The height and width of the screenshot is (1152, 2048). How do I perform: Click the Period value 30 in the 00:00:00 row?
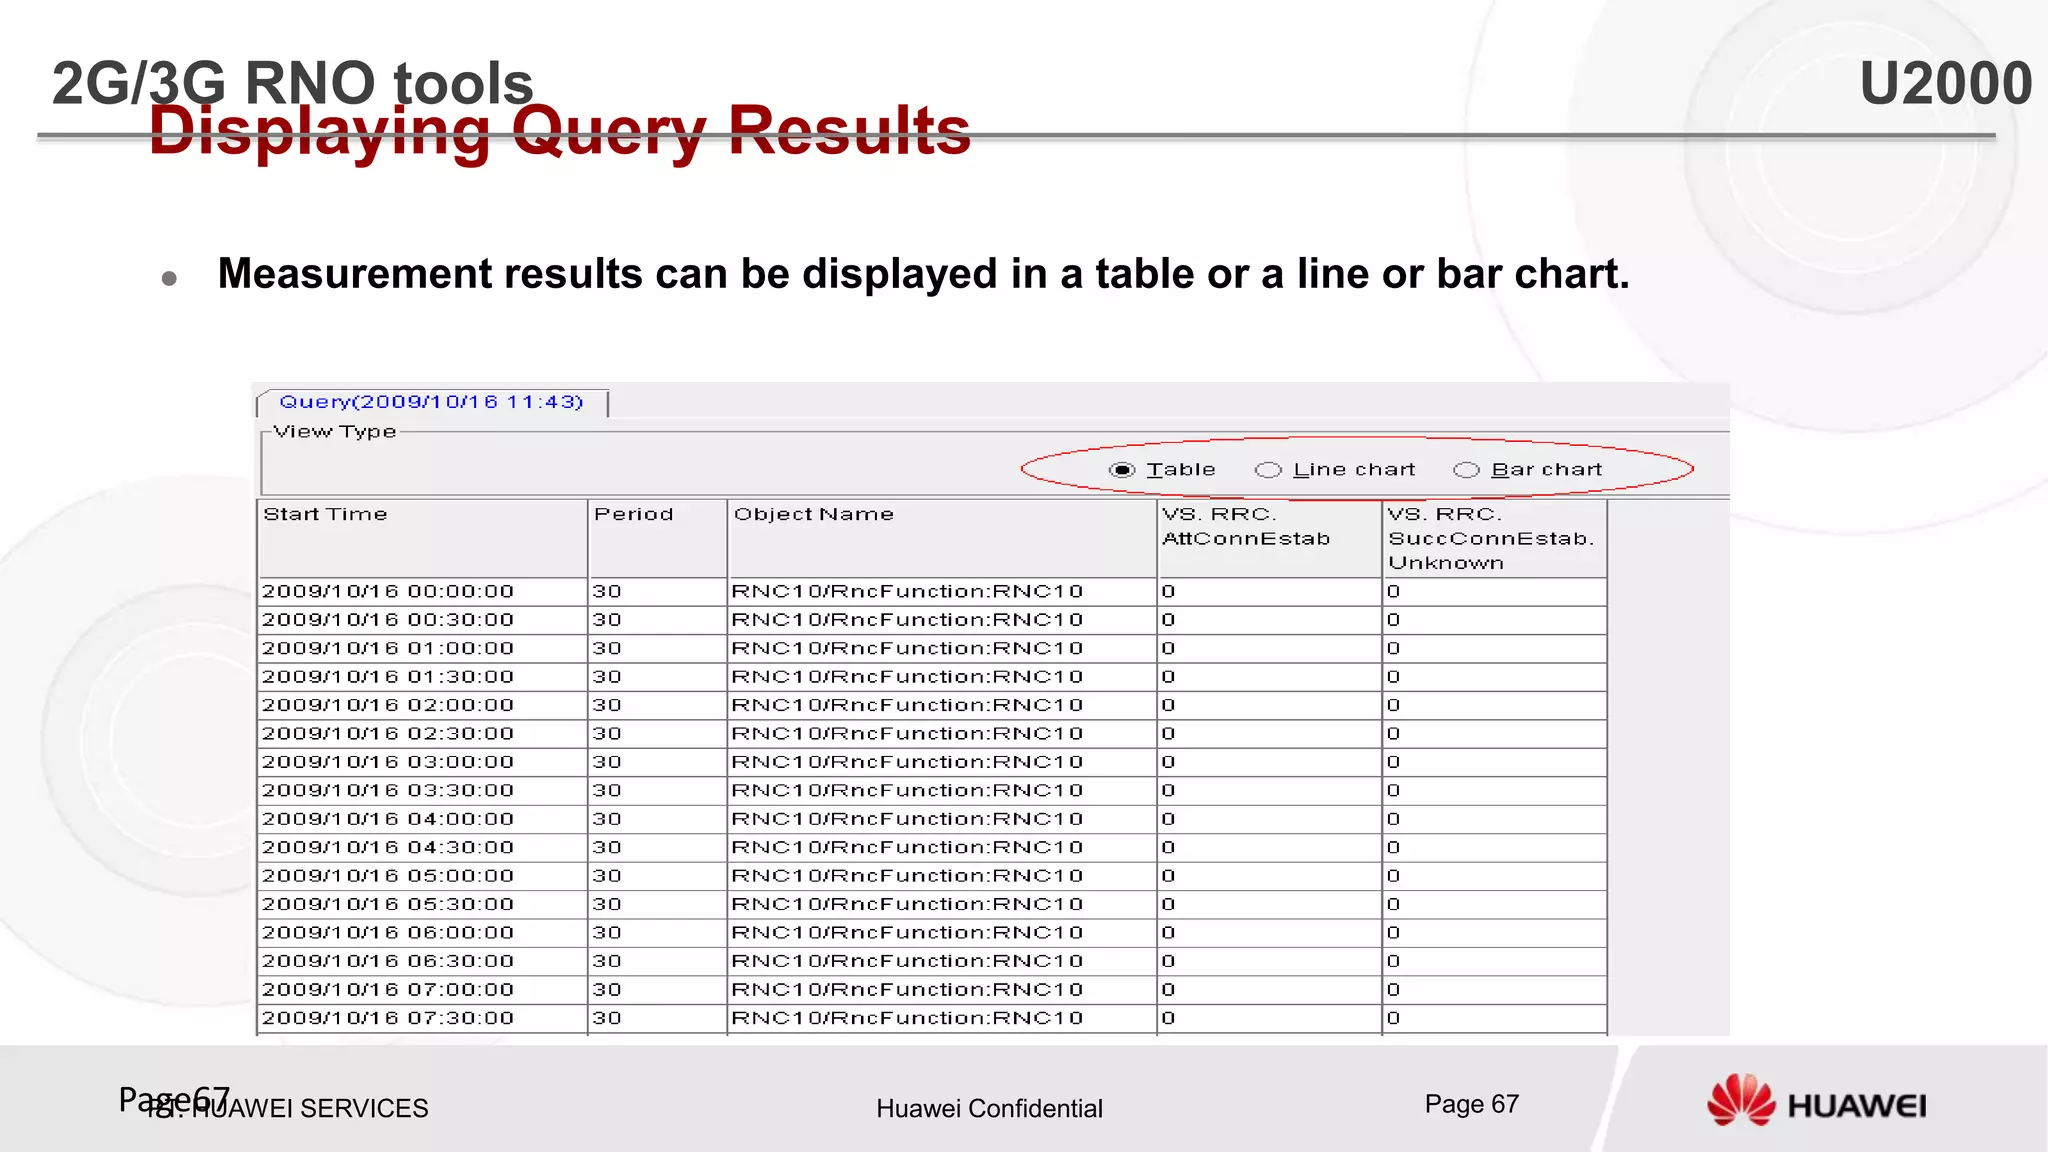(x=657, y=592)
